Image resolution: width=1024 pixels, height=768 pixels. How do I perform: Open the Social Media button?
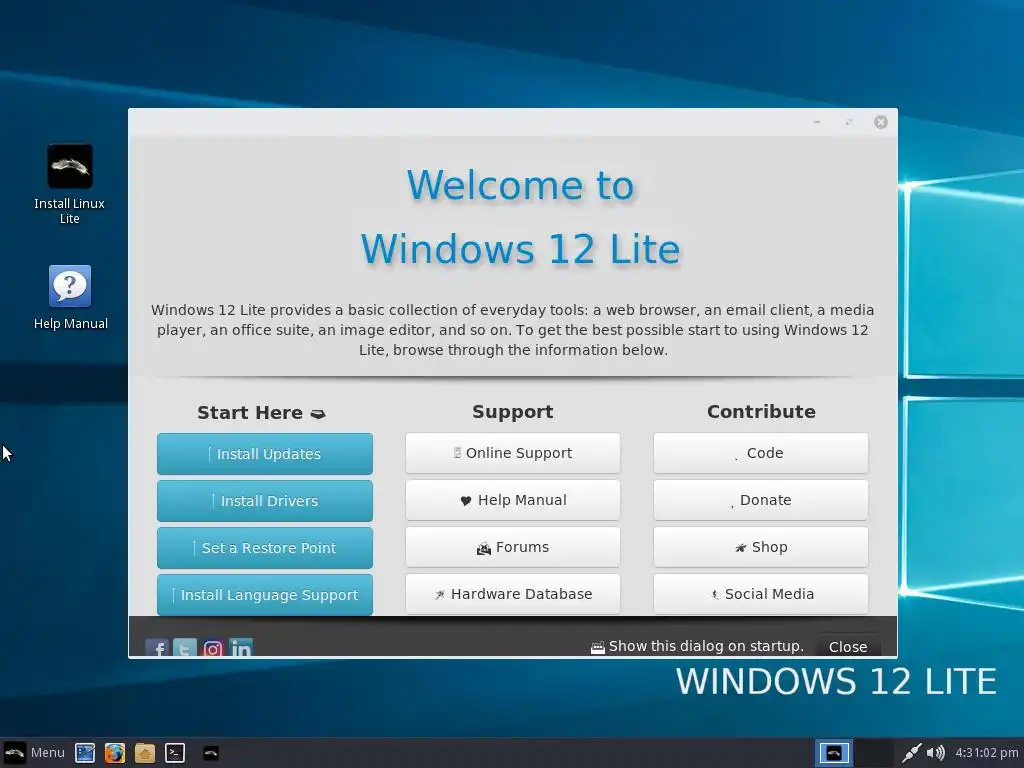click(761, 594)
